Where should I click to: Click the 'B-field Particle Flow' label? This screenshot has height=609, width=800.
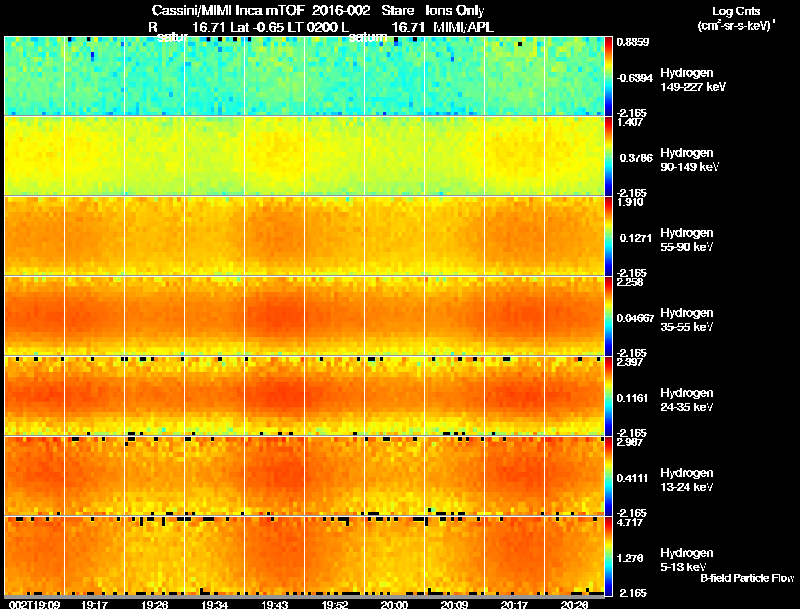click(747, 578)
